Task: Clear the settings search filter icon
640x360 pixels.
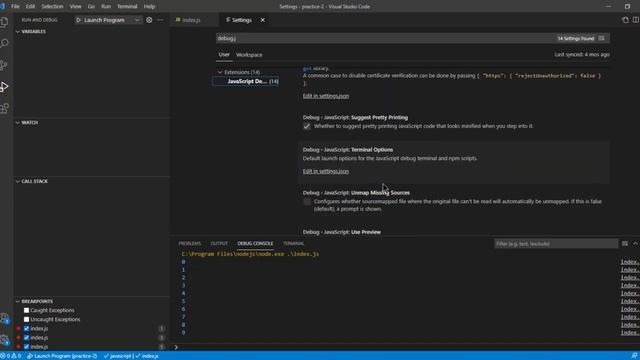Action: click(x=602, y=38)
